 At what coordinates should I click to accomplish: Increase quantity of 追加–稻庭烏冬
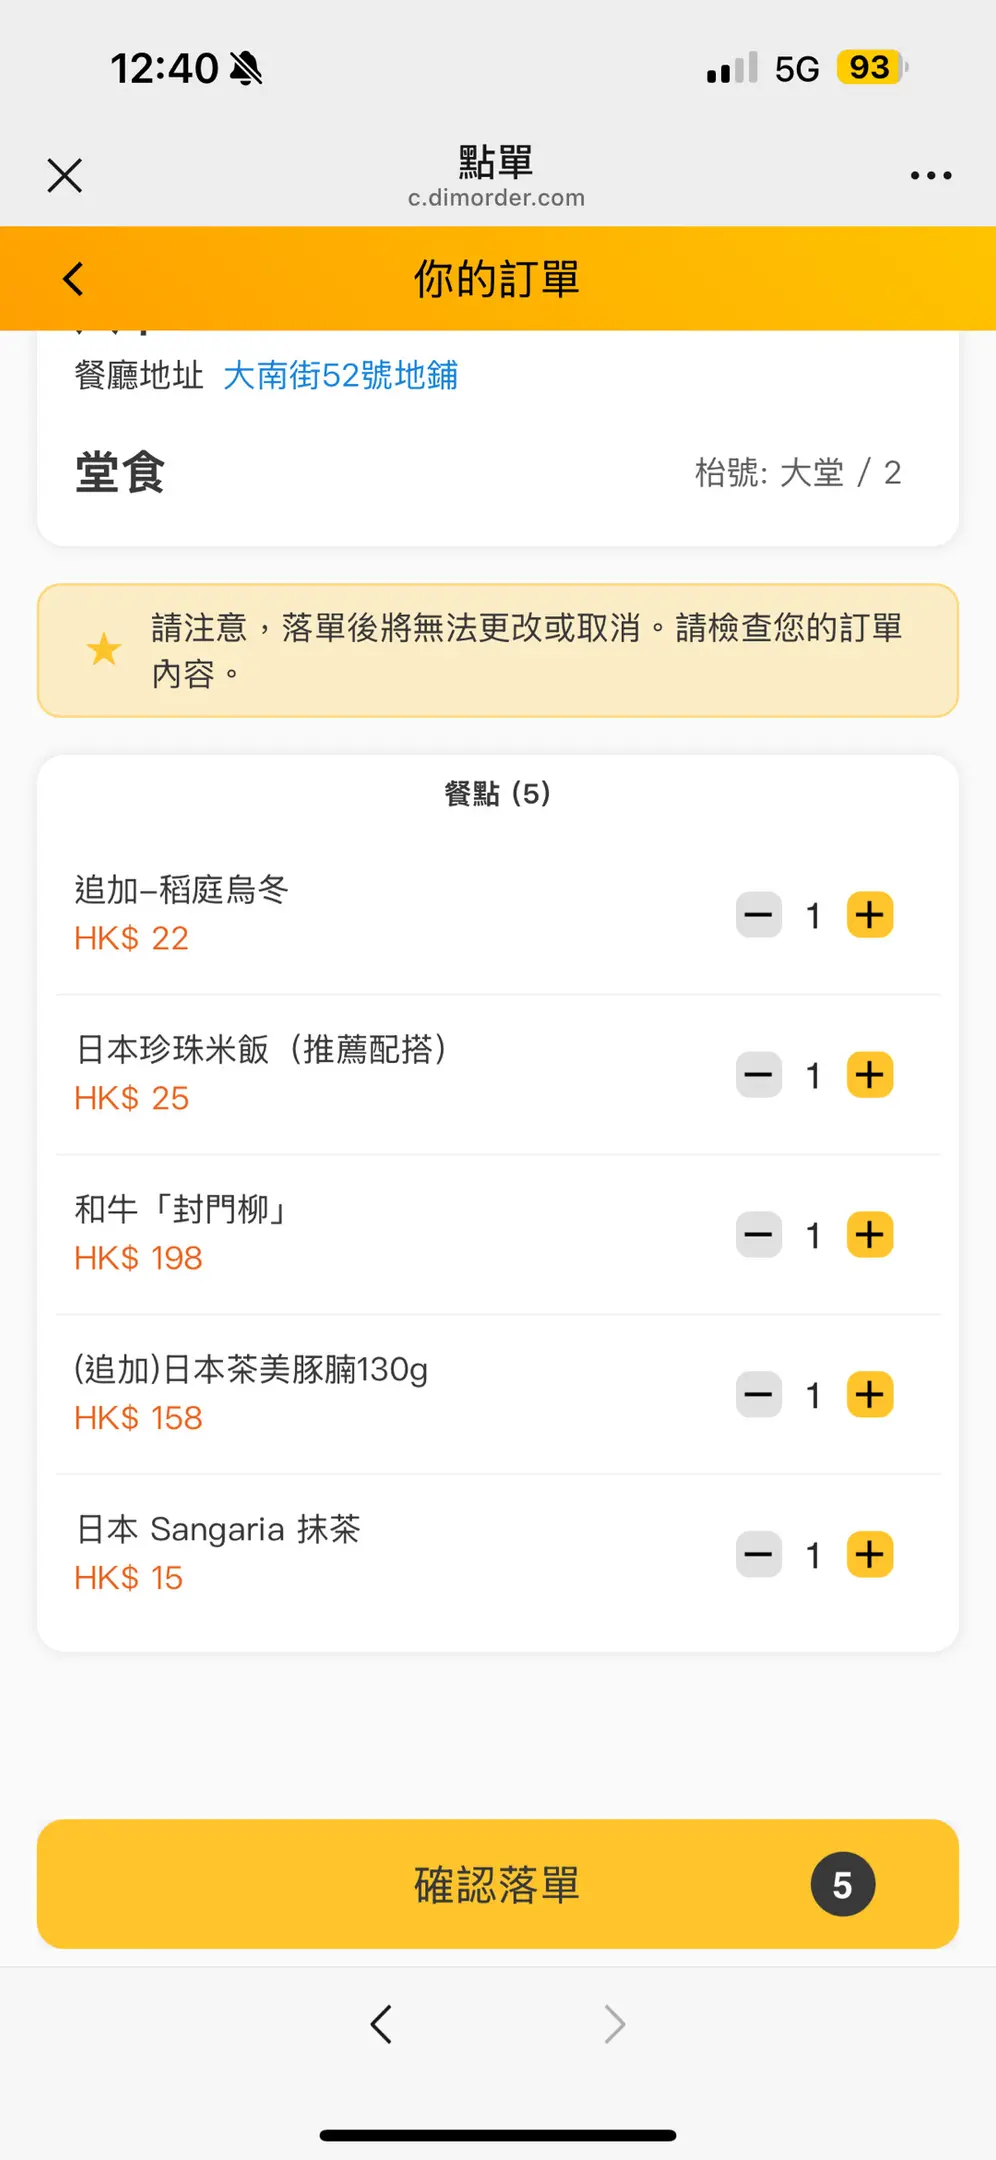869,915
